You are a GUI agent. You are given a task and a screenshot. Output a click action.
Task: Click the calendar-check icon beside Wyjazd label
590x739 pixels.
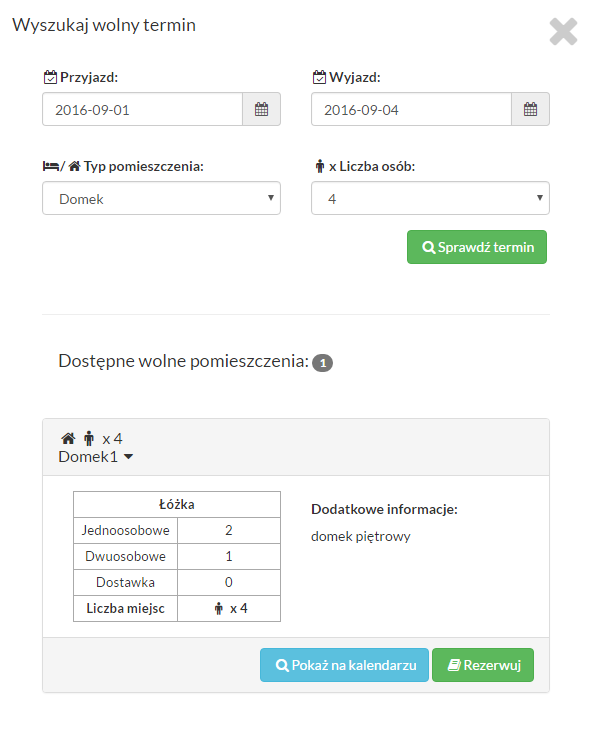319,77
